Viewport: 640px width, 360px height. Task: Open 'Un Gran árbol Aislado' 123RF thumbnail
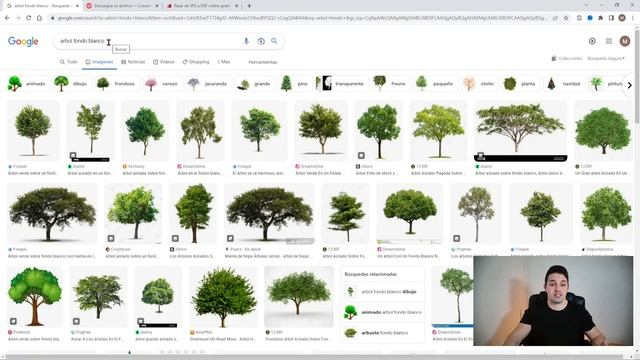tap(603, 131)
